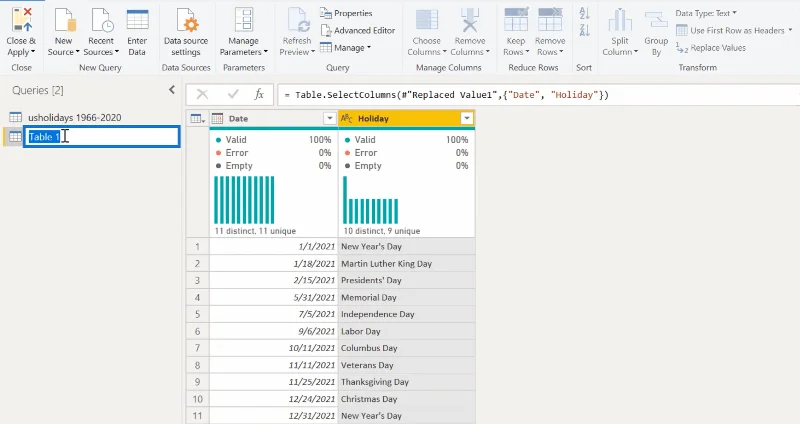Click Replace Values
This screenshot has width=800, height=424.
(x=711, y=48)
